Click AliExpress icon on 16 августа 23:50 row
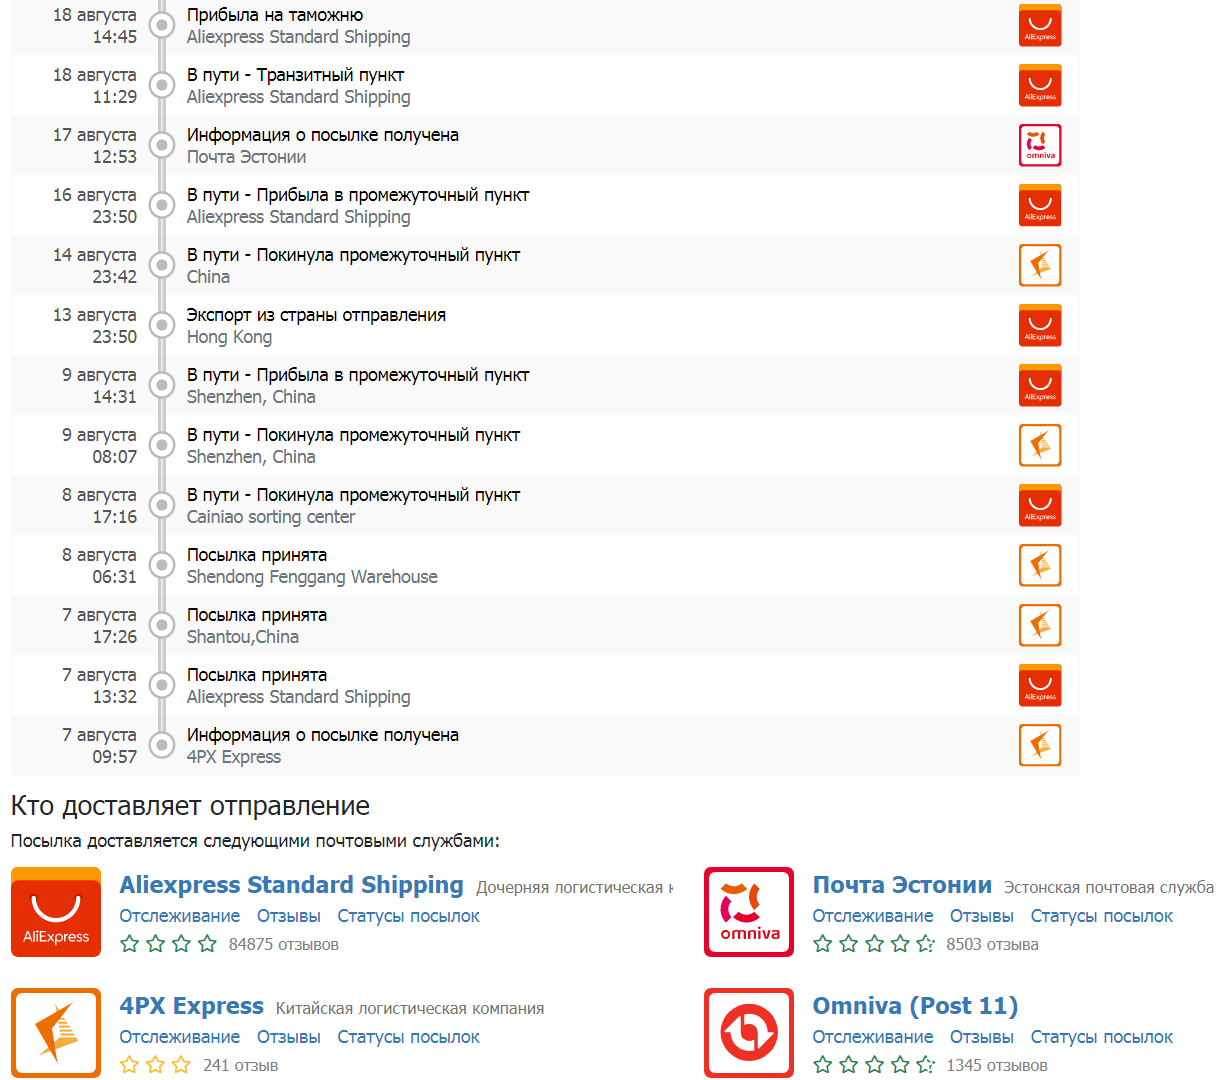 click(1040, 205)
